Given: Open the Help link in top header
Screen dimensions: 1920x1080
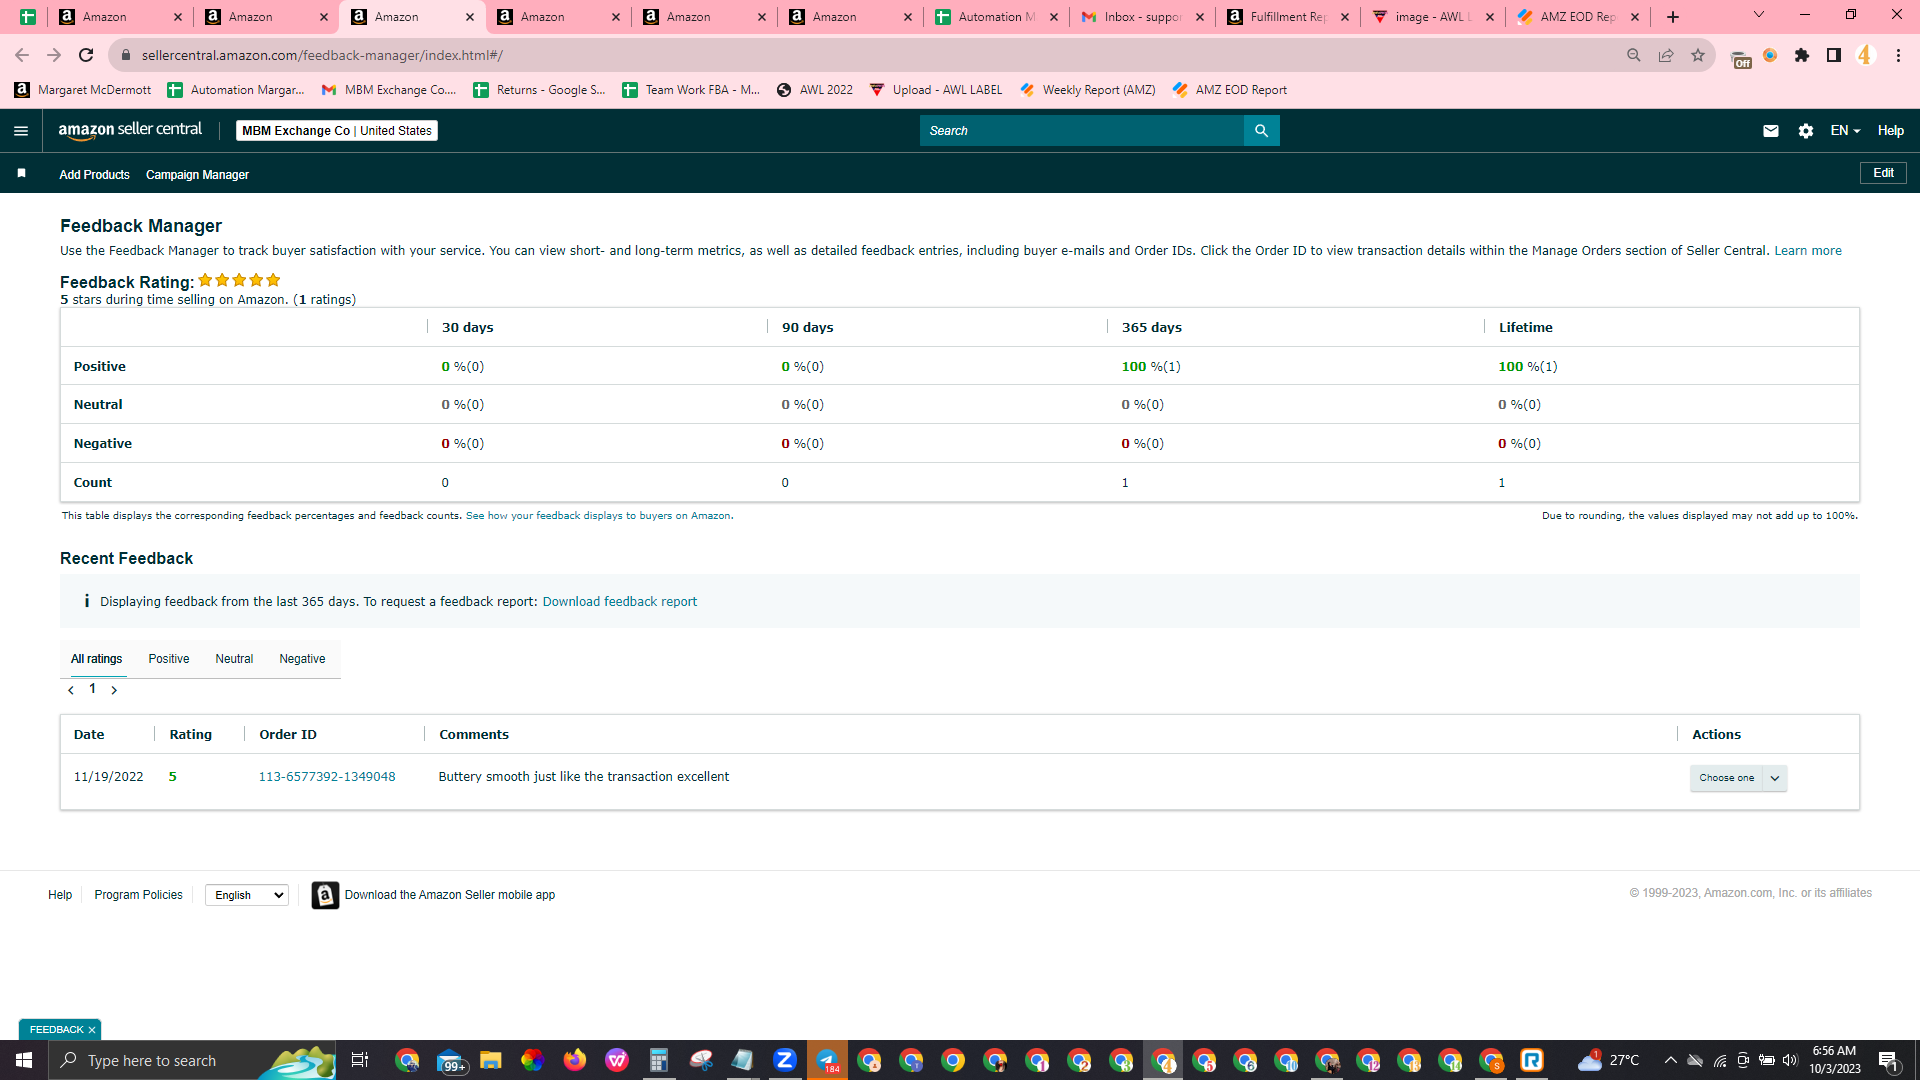Looking at the screenshot, I should click(x=1890, y=131).
